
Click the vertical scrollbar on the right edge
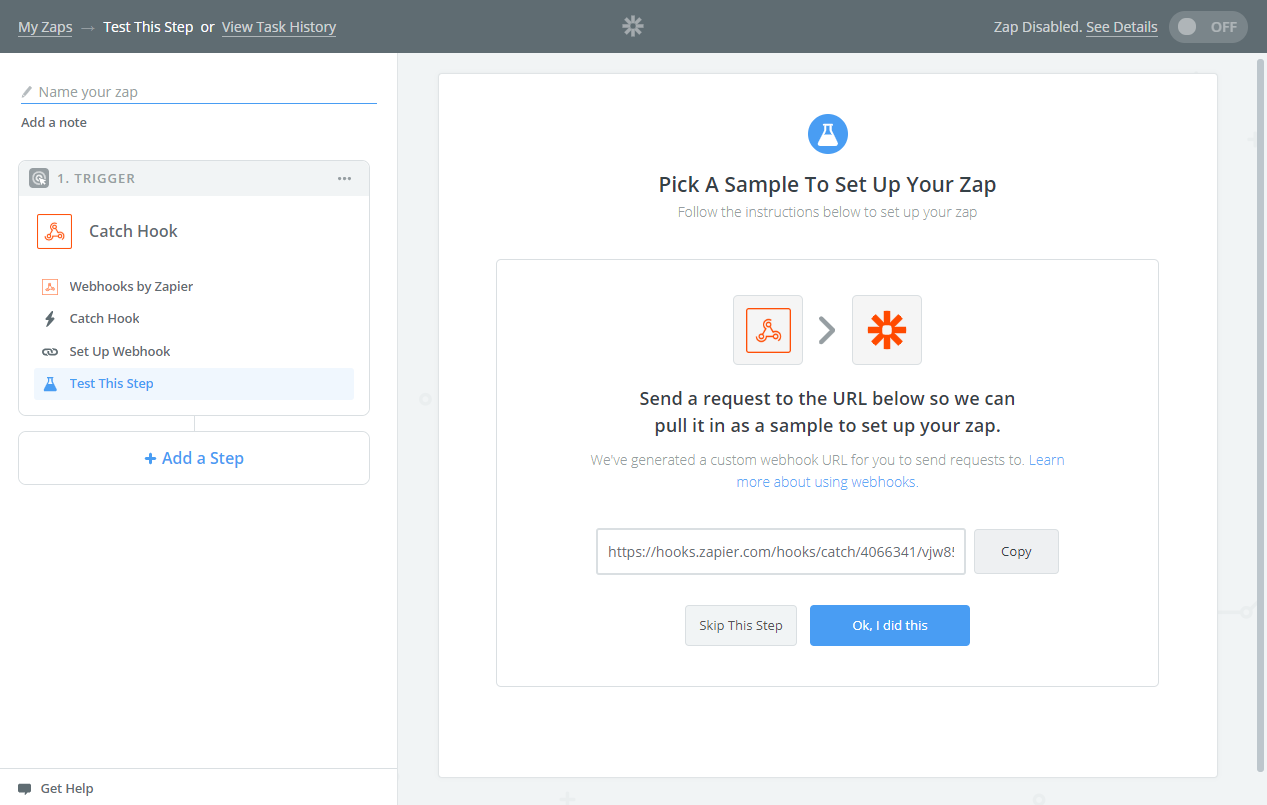(1259, 400)
